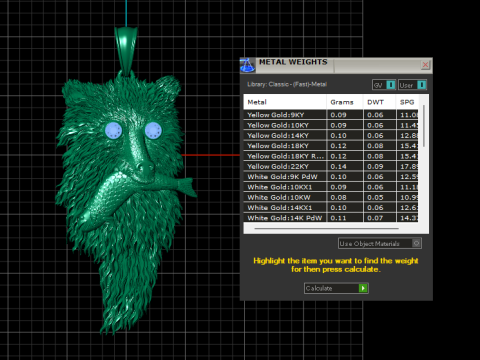Select White Gold:14K PdW row
This screenshot has width=480, height=360.
[331, 218]
